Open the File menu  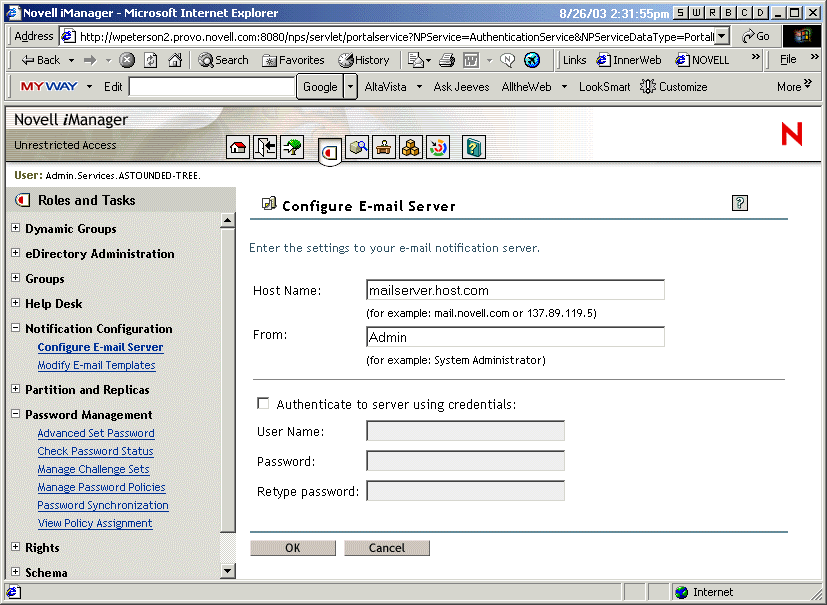789,59
